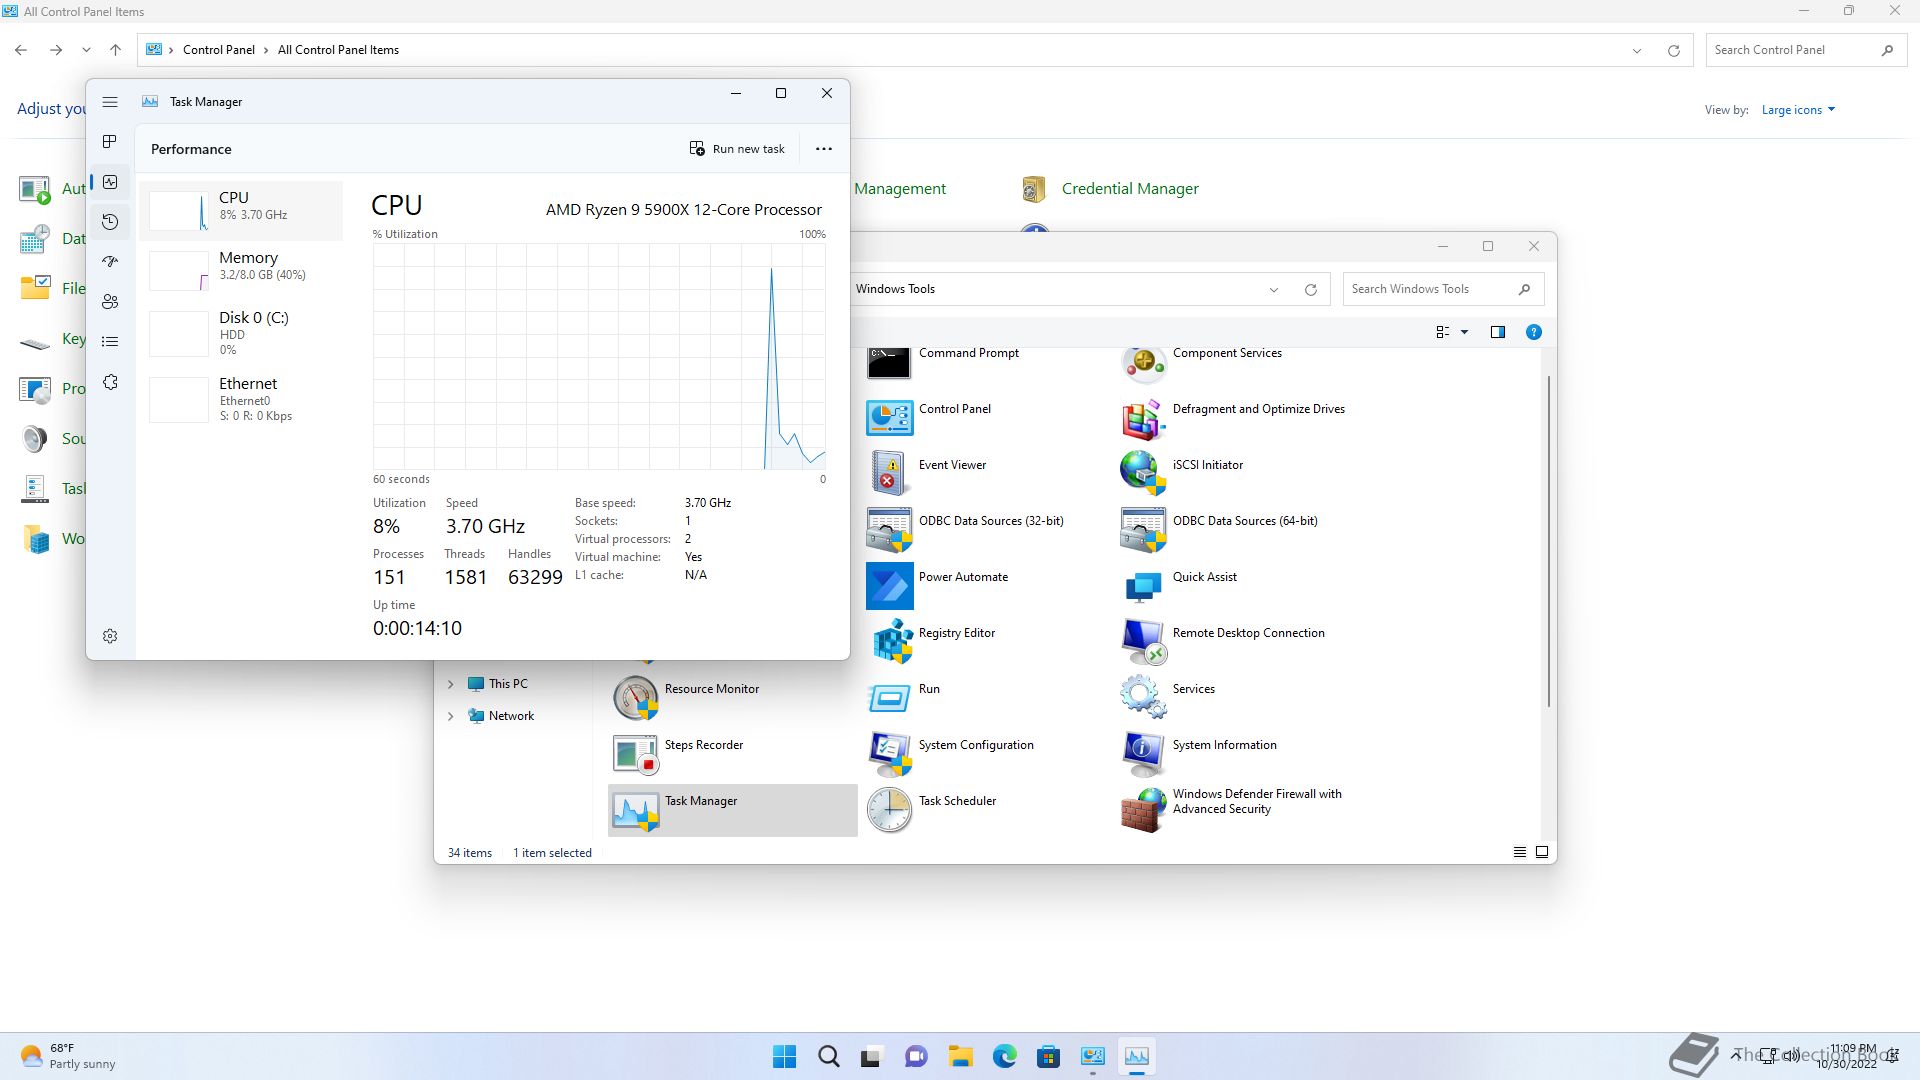1920x1080 pixels.
Task: Open Control Panel icon in Windows Tools
Action: (x=930, y=417)
